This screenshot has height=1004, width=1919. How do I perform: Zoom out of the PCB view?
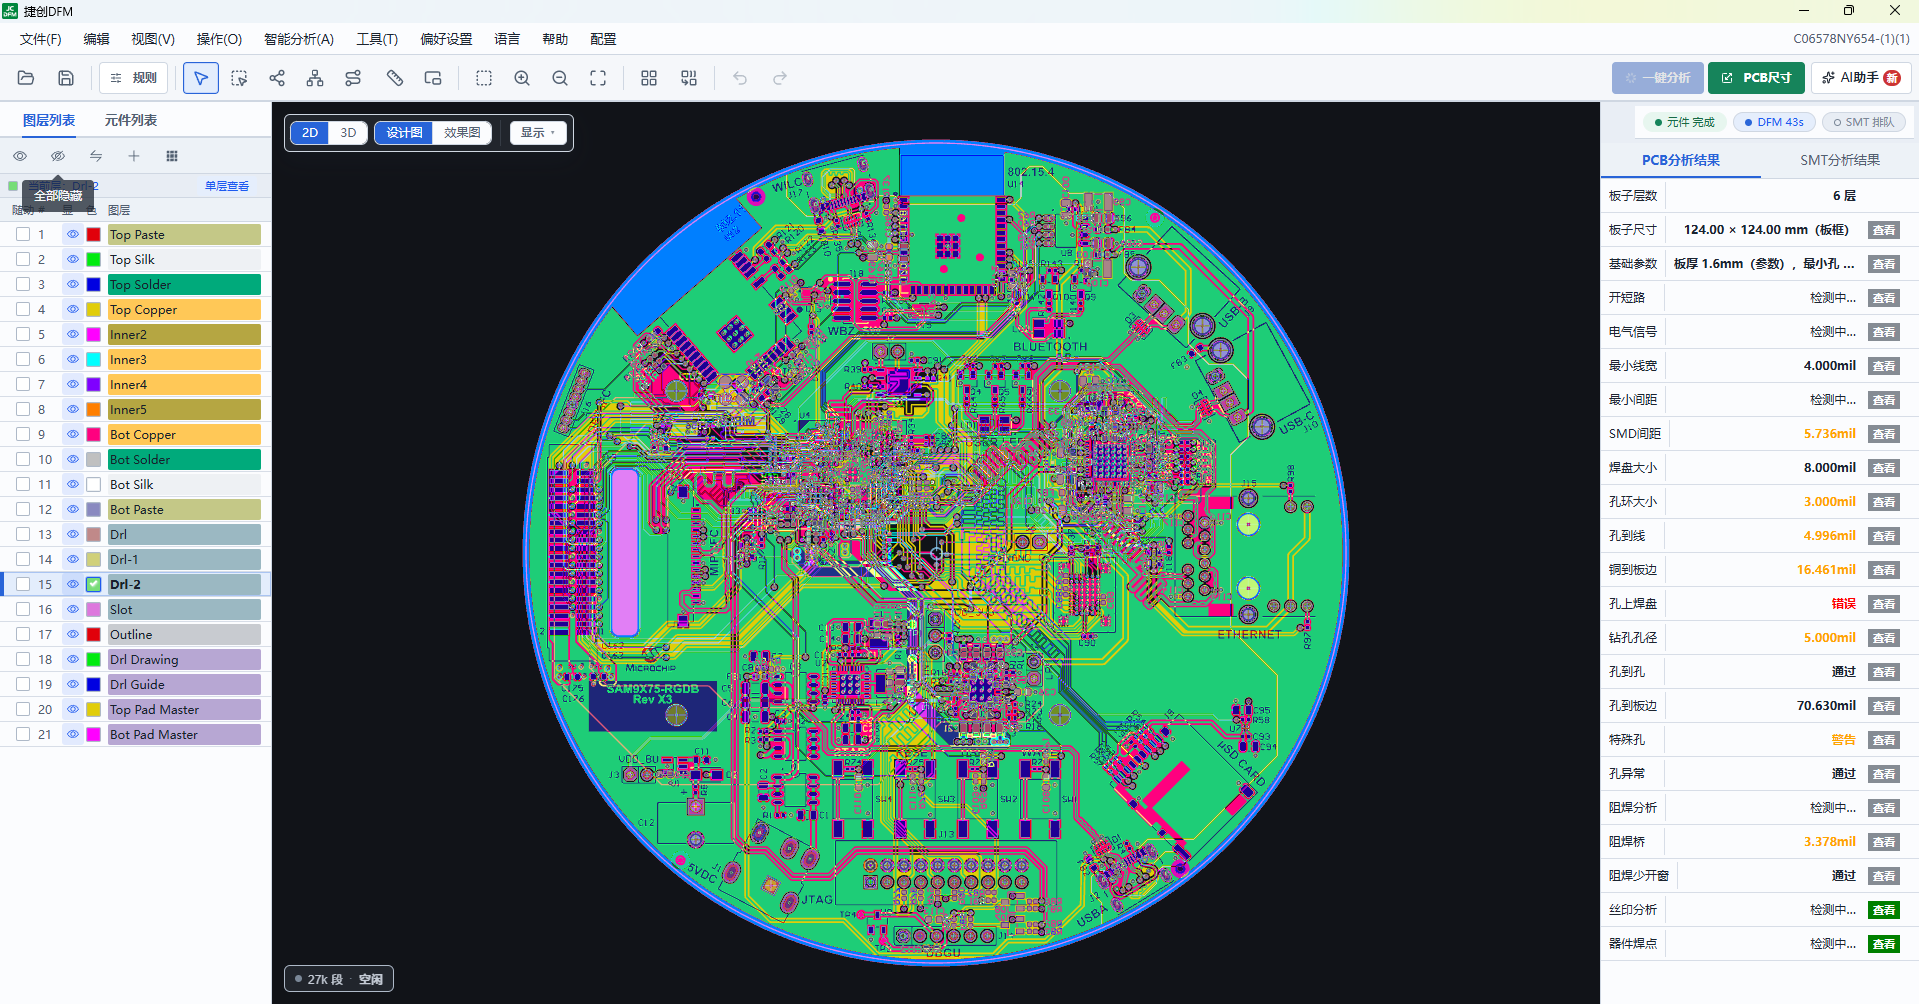[560, 78]
